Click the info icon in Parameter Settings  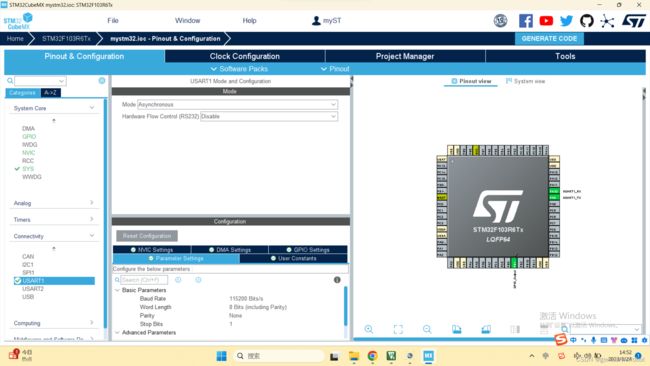pos(337,280)
